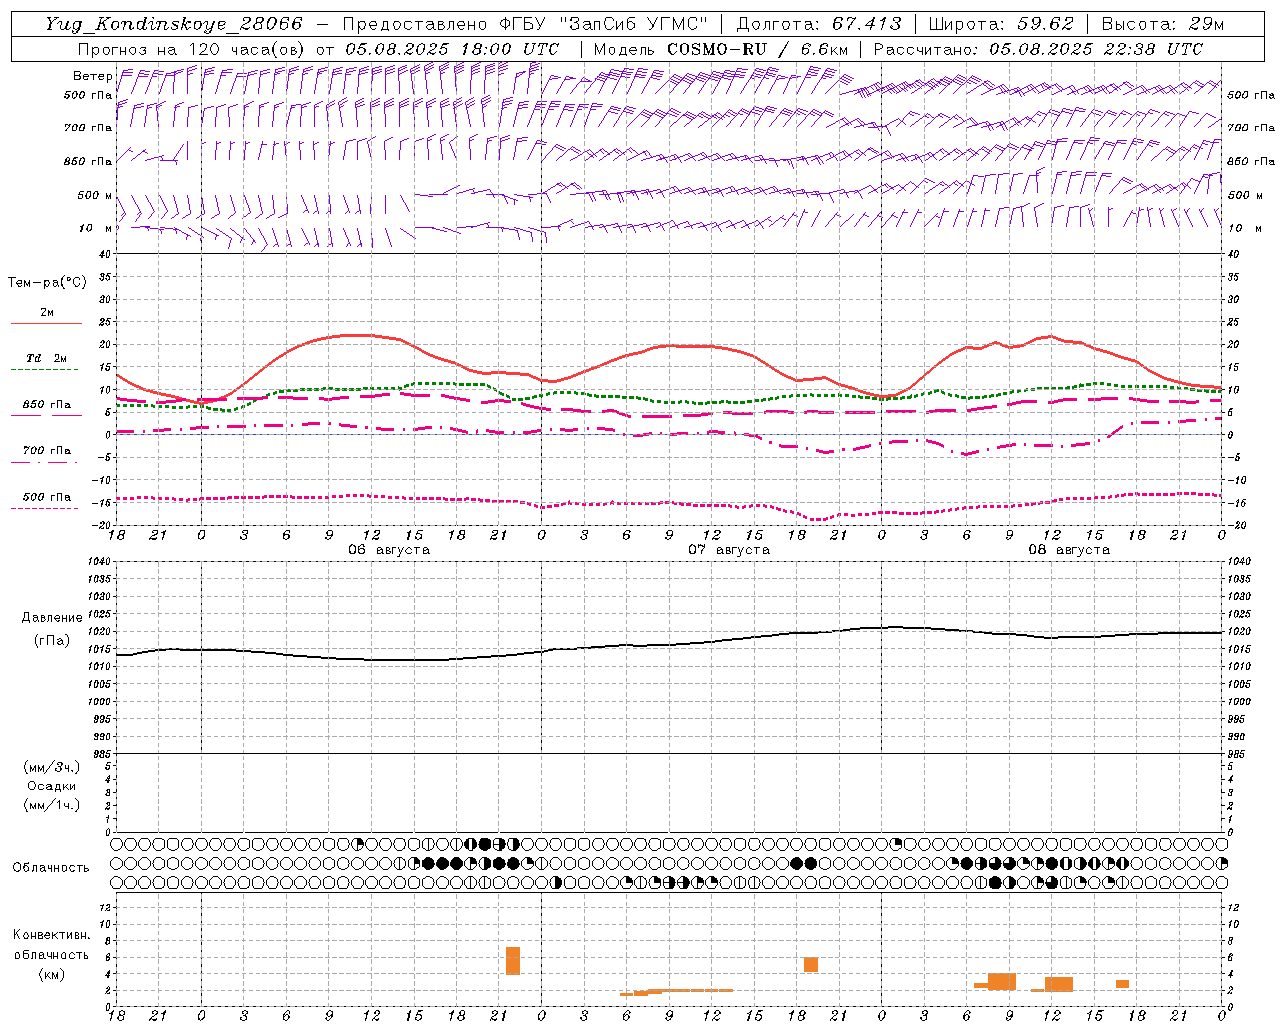Click the forecast start time 05.08.2025 18:00 UTC
Screen dimensions: 1280x1024
(x=452, y=49)
